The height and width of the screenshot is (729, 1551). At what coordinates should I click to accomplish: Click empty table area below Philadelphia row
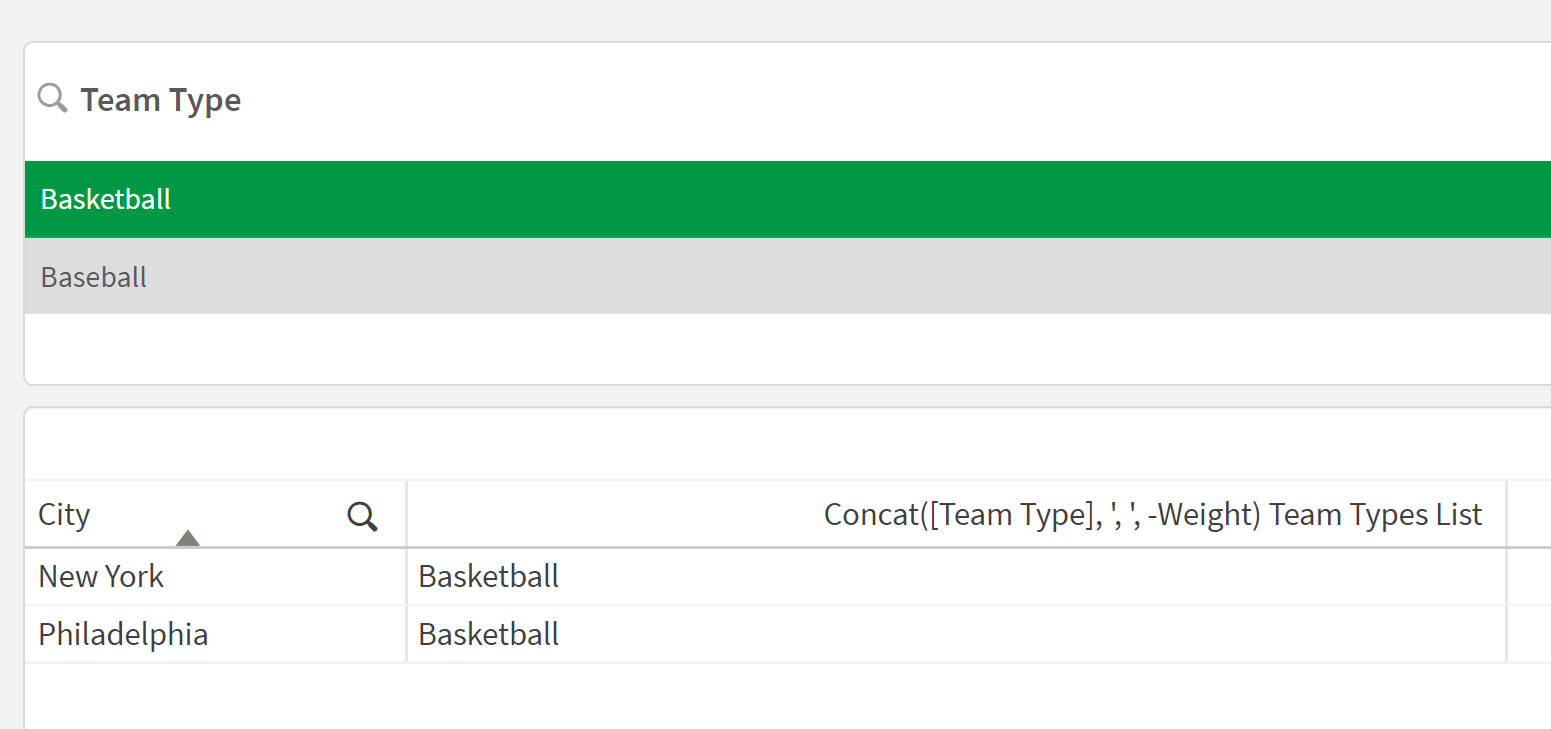pyautogui.click(x=700, y=695)
